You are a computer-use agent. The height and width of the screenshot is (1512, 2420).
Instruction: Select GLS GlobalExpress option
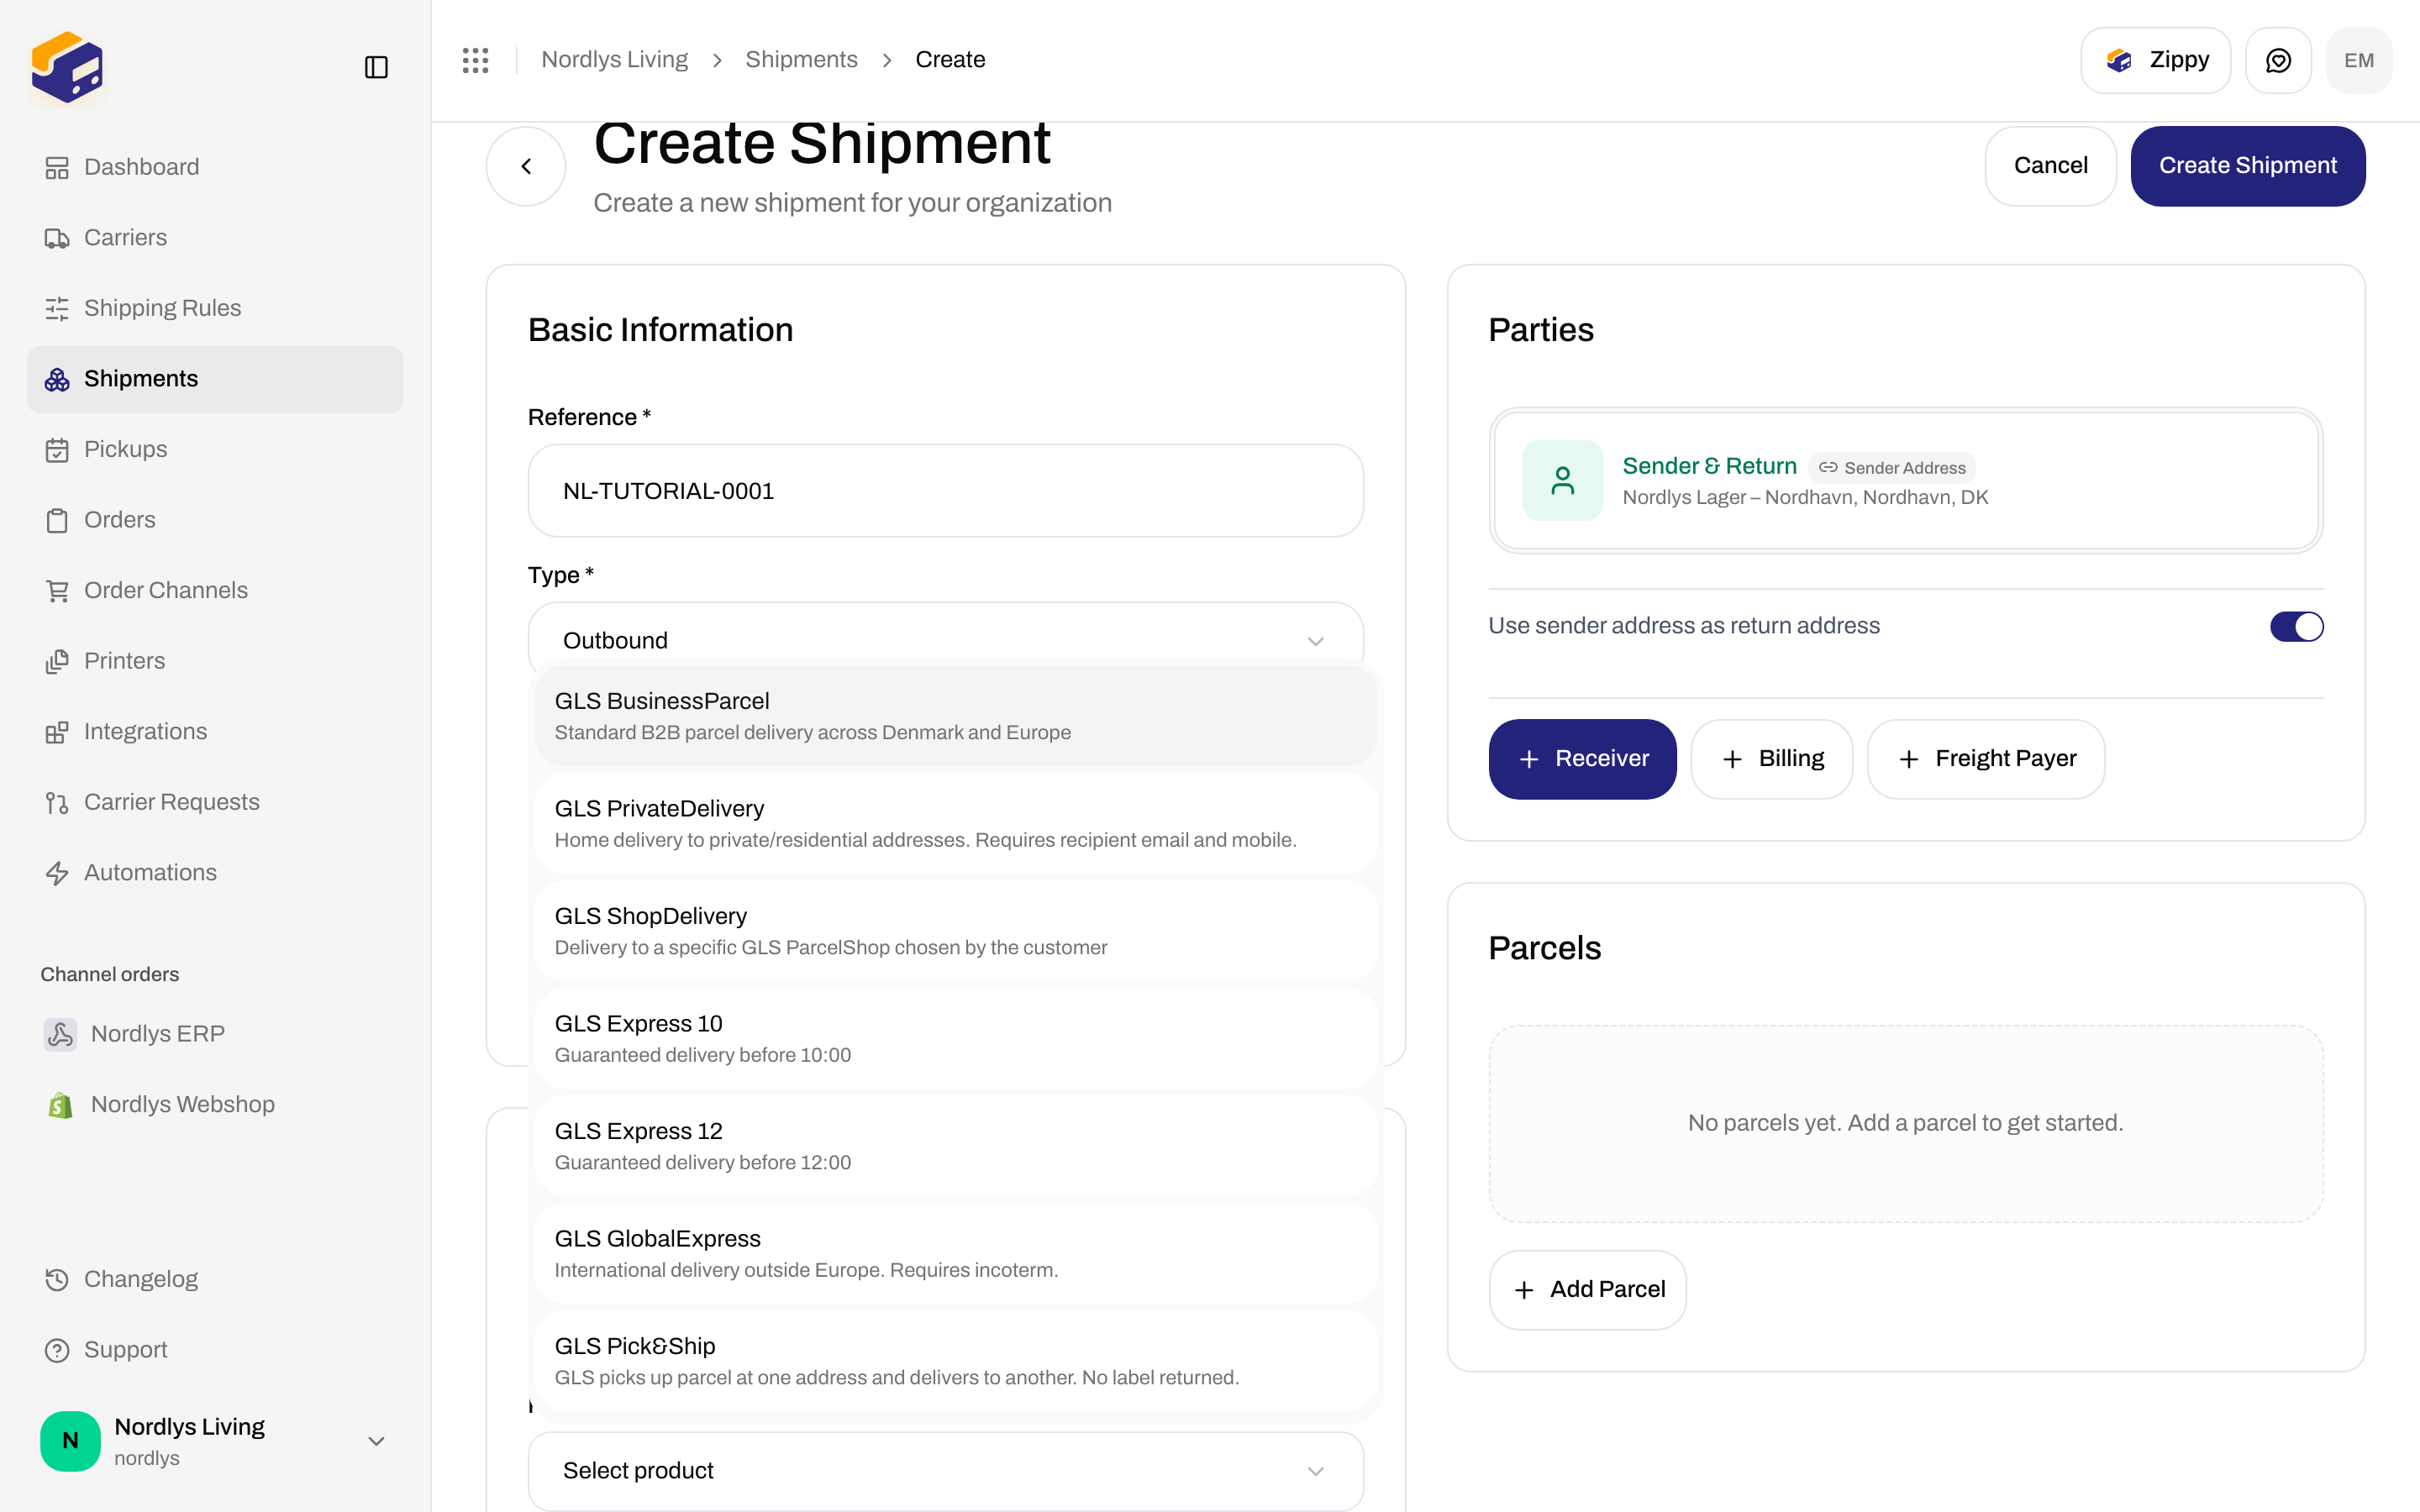coord(955,1254)
